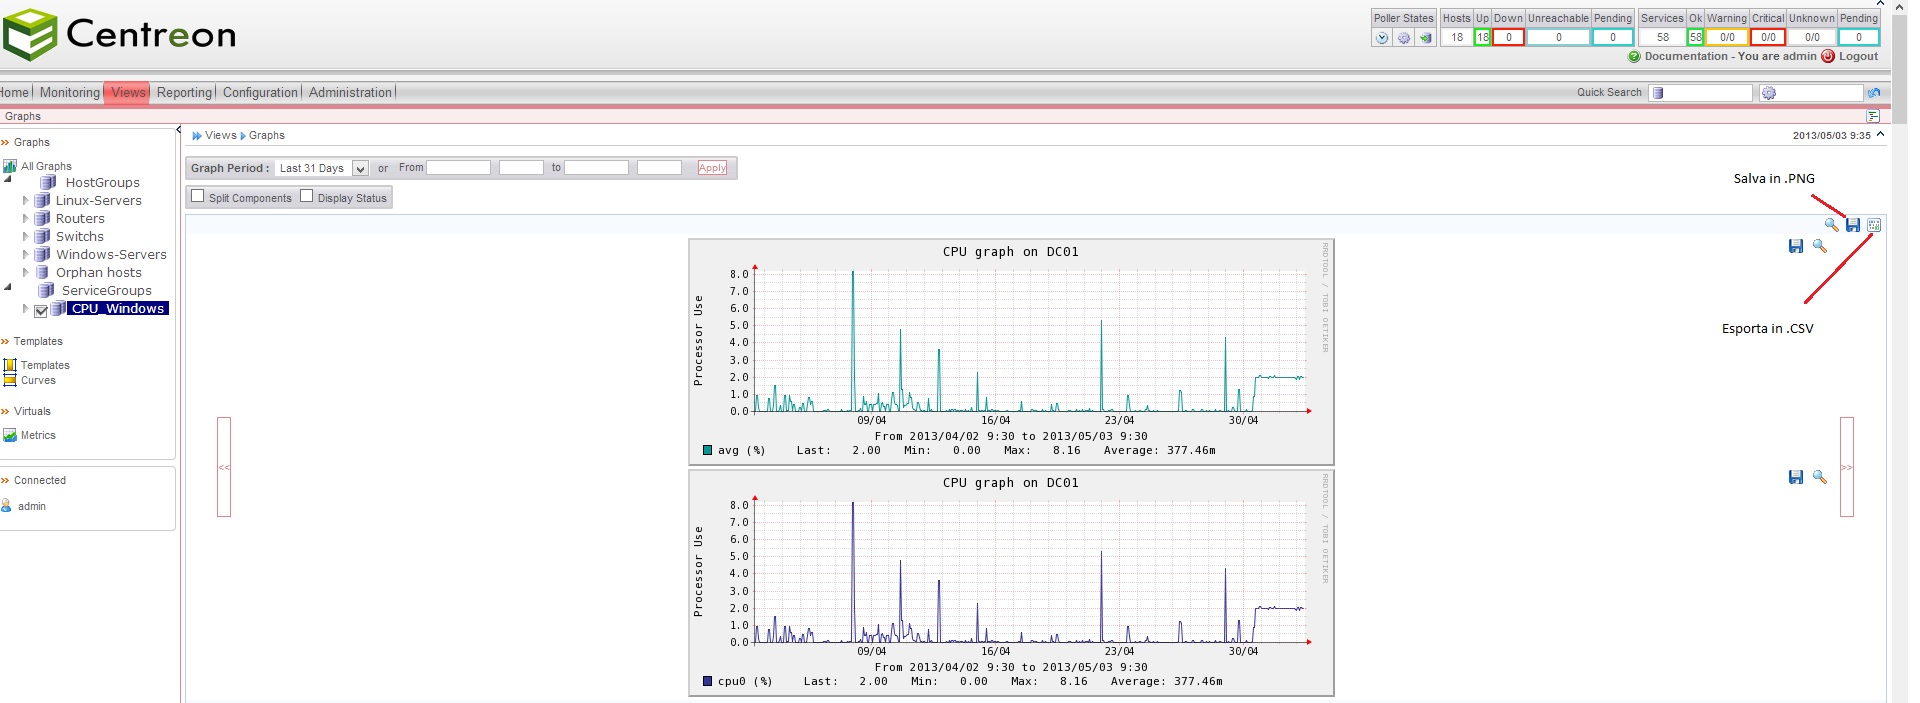Expand the Routers tree node
The image size is (1920, 703).
[x=26, y=218]
